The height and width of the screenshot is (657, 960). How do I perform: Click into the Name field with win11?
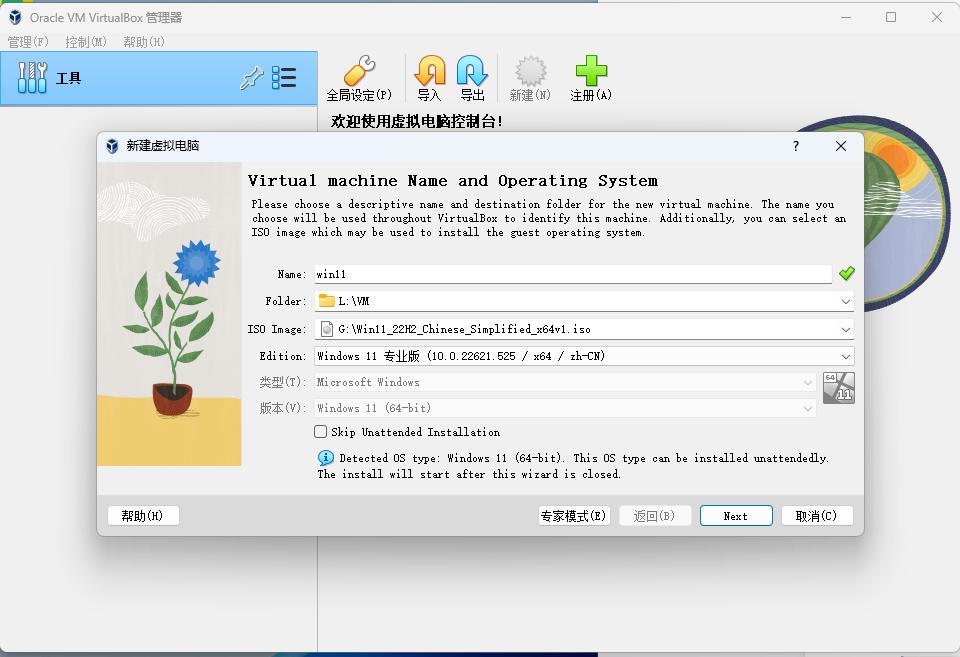point(573,274)
